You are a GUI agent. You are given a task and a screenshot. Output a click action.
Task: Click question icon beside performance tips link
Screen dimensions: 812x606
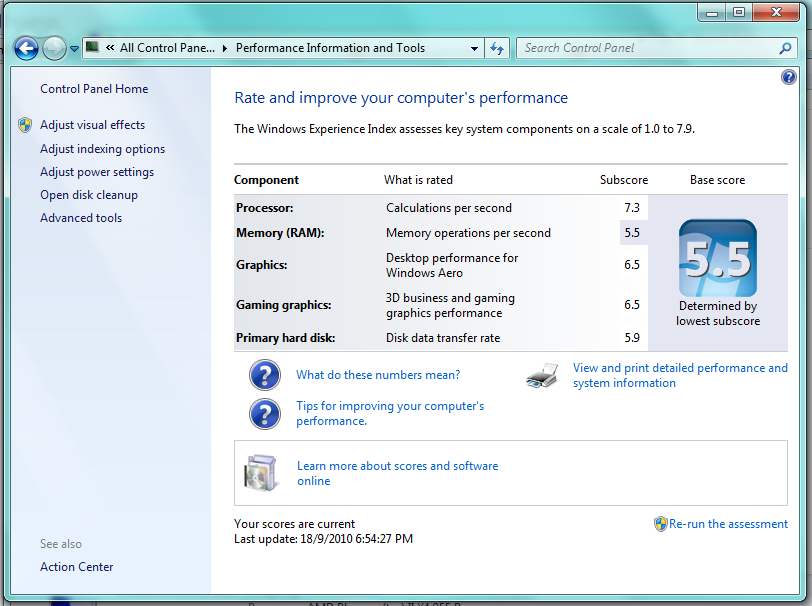point(264,413)
